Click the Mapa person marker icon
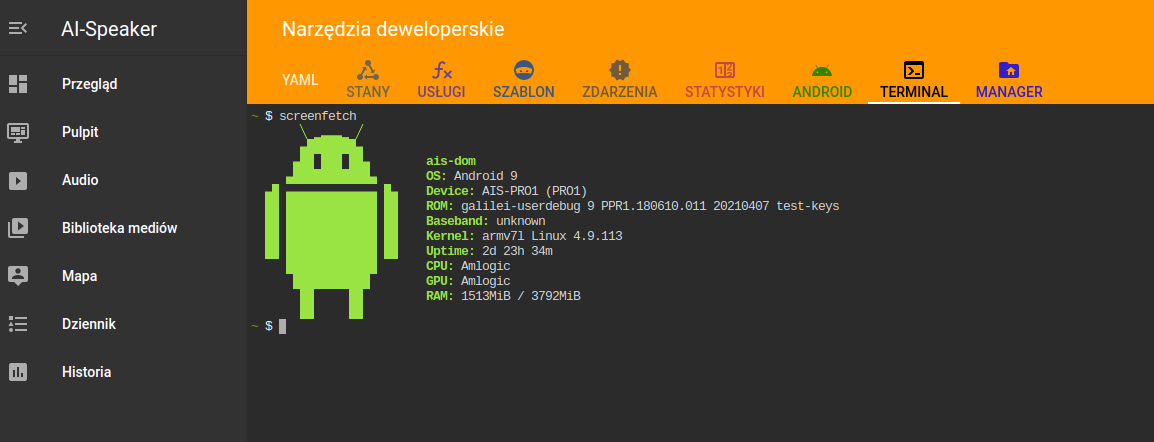 (18, 276)
